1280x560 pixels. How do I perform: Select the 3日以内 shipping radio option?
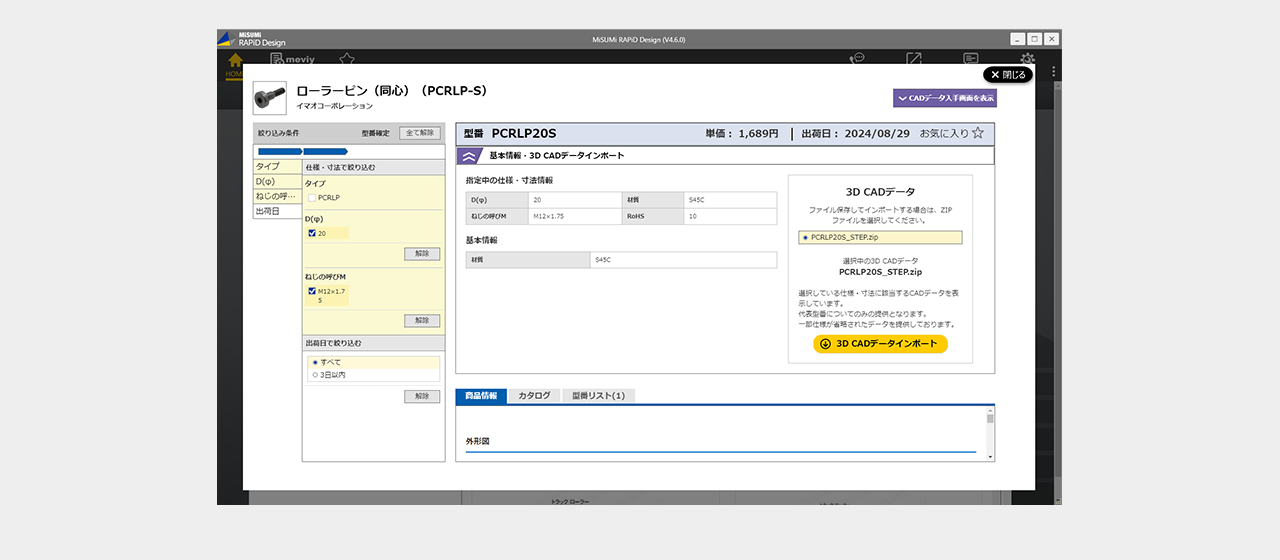pyautogui.click(x=315, y=375)
